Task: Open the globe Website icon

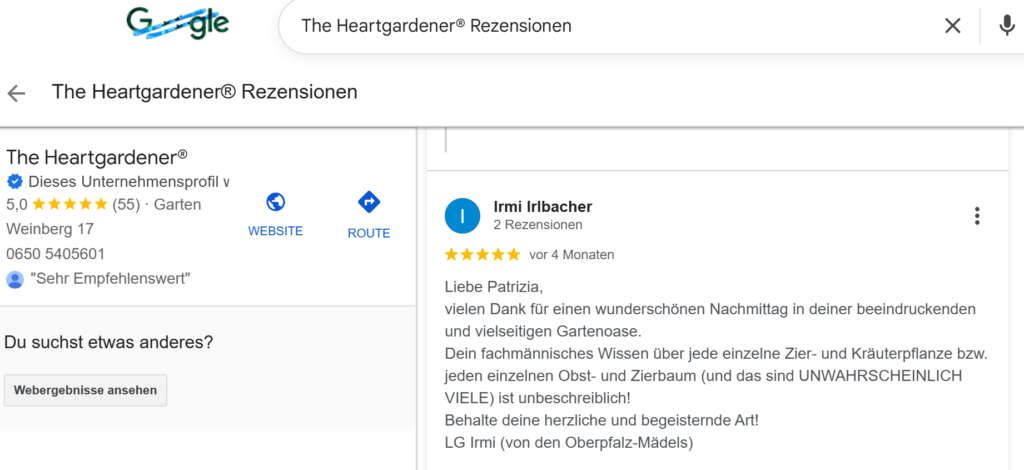Action: coord(276,202)
